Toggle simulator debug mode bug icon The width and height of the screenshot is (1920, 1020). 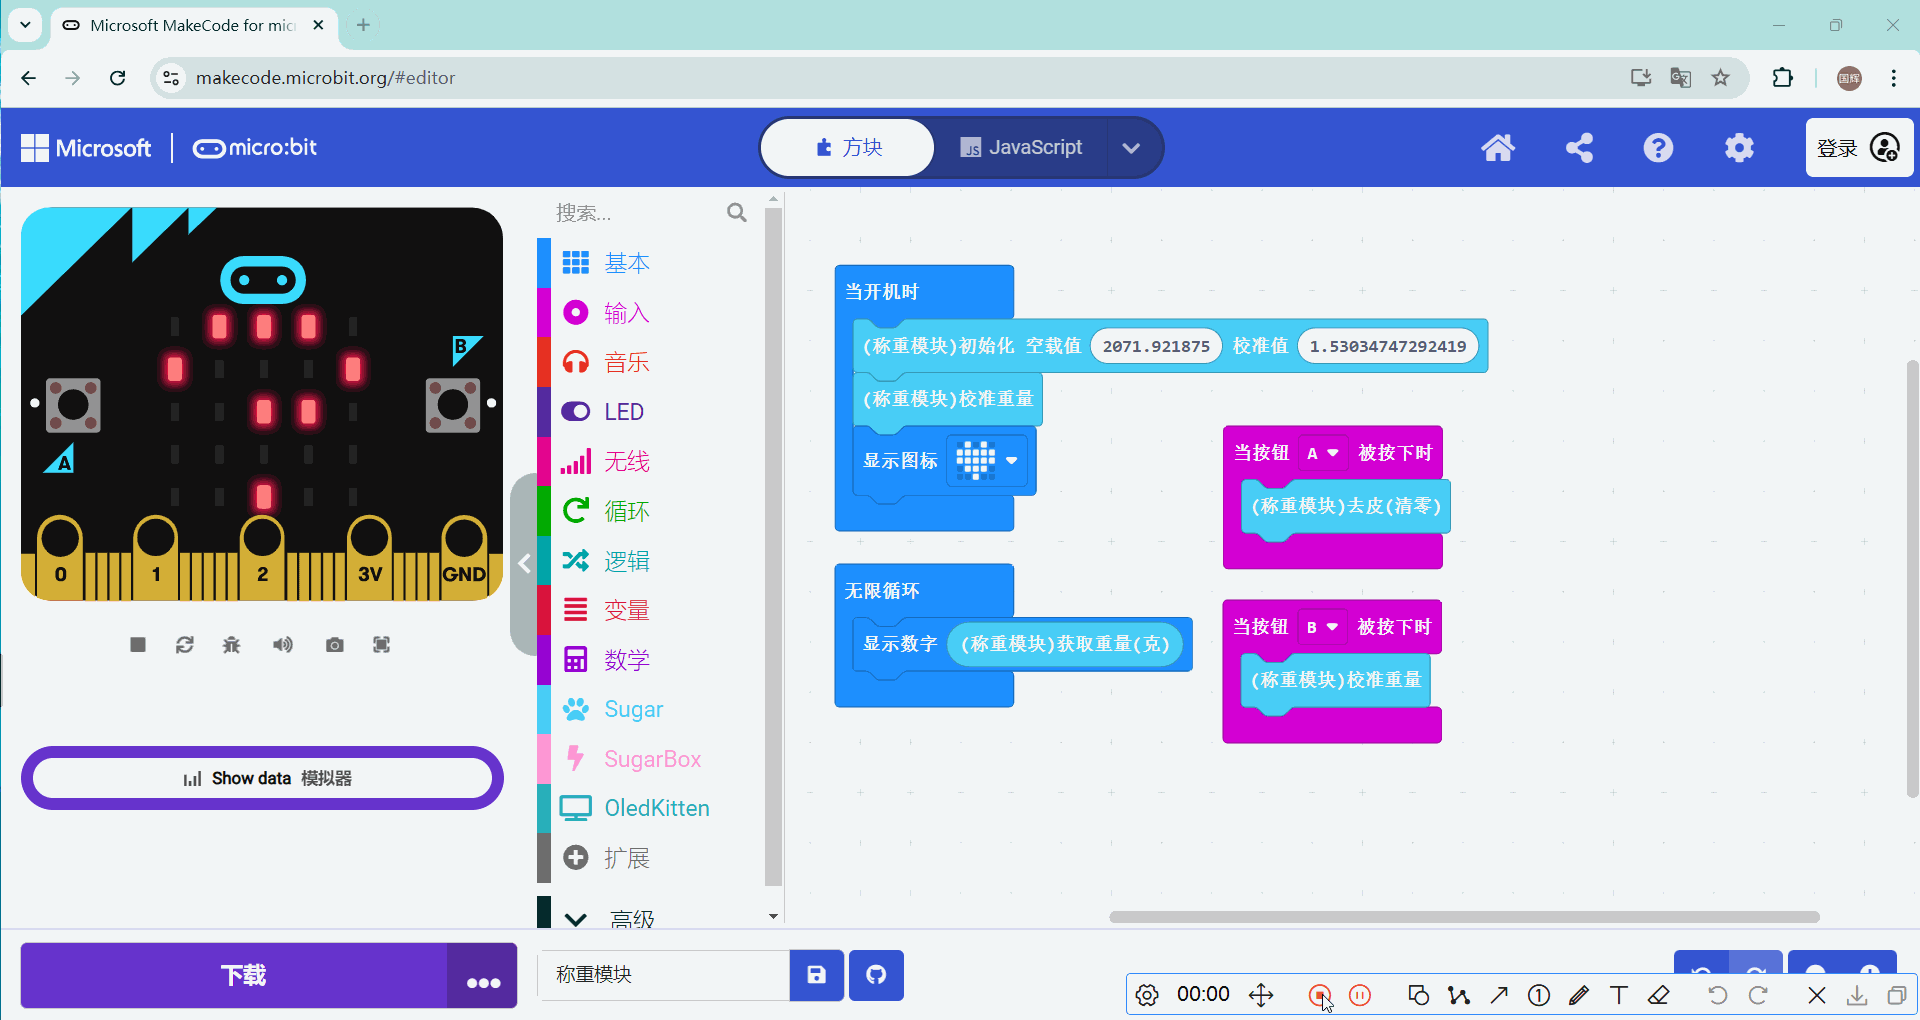[x=232, y=645]
